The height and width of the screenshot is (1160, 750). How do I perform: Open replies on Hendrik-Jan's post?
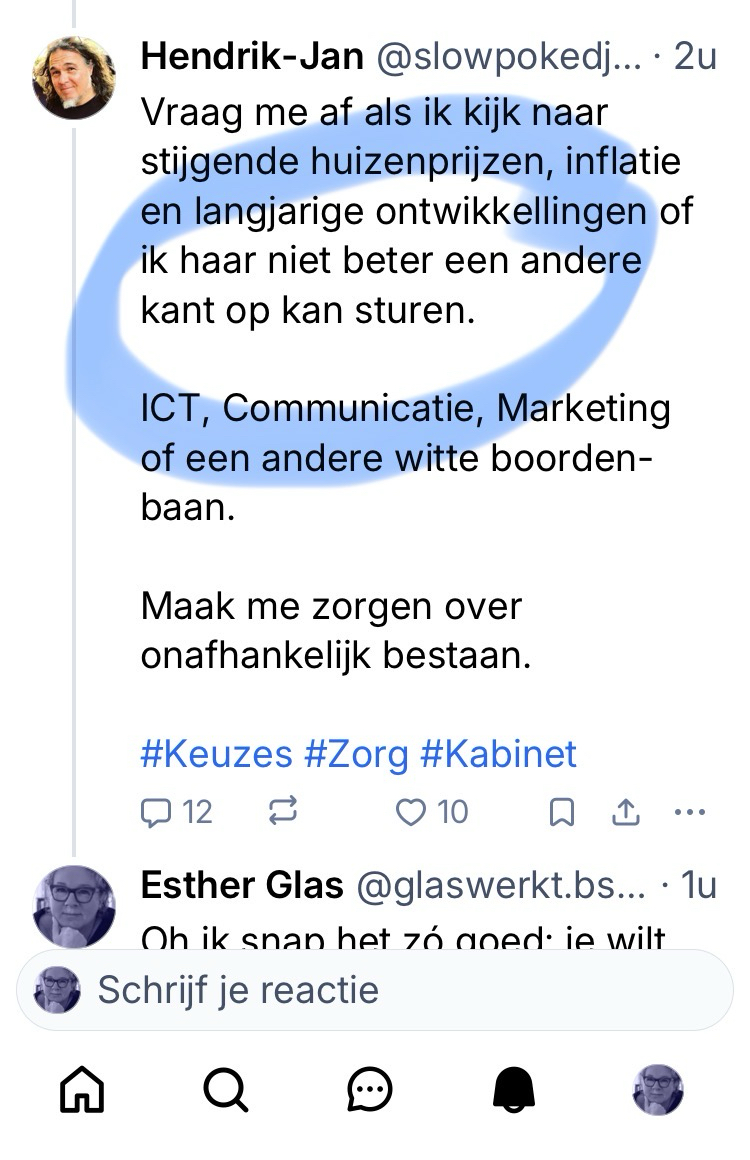[x=176, y=812]
